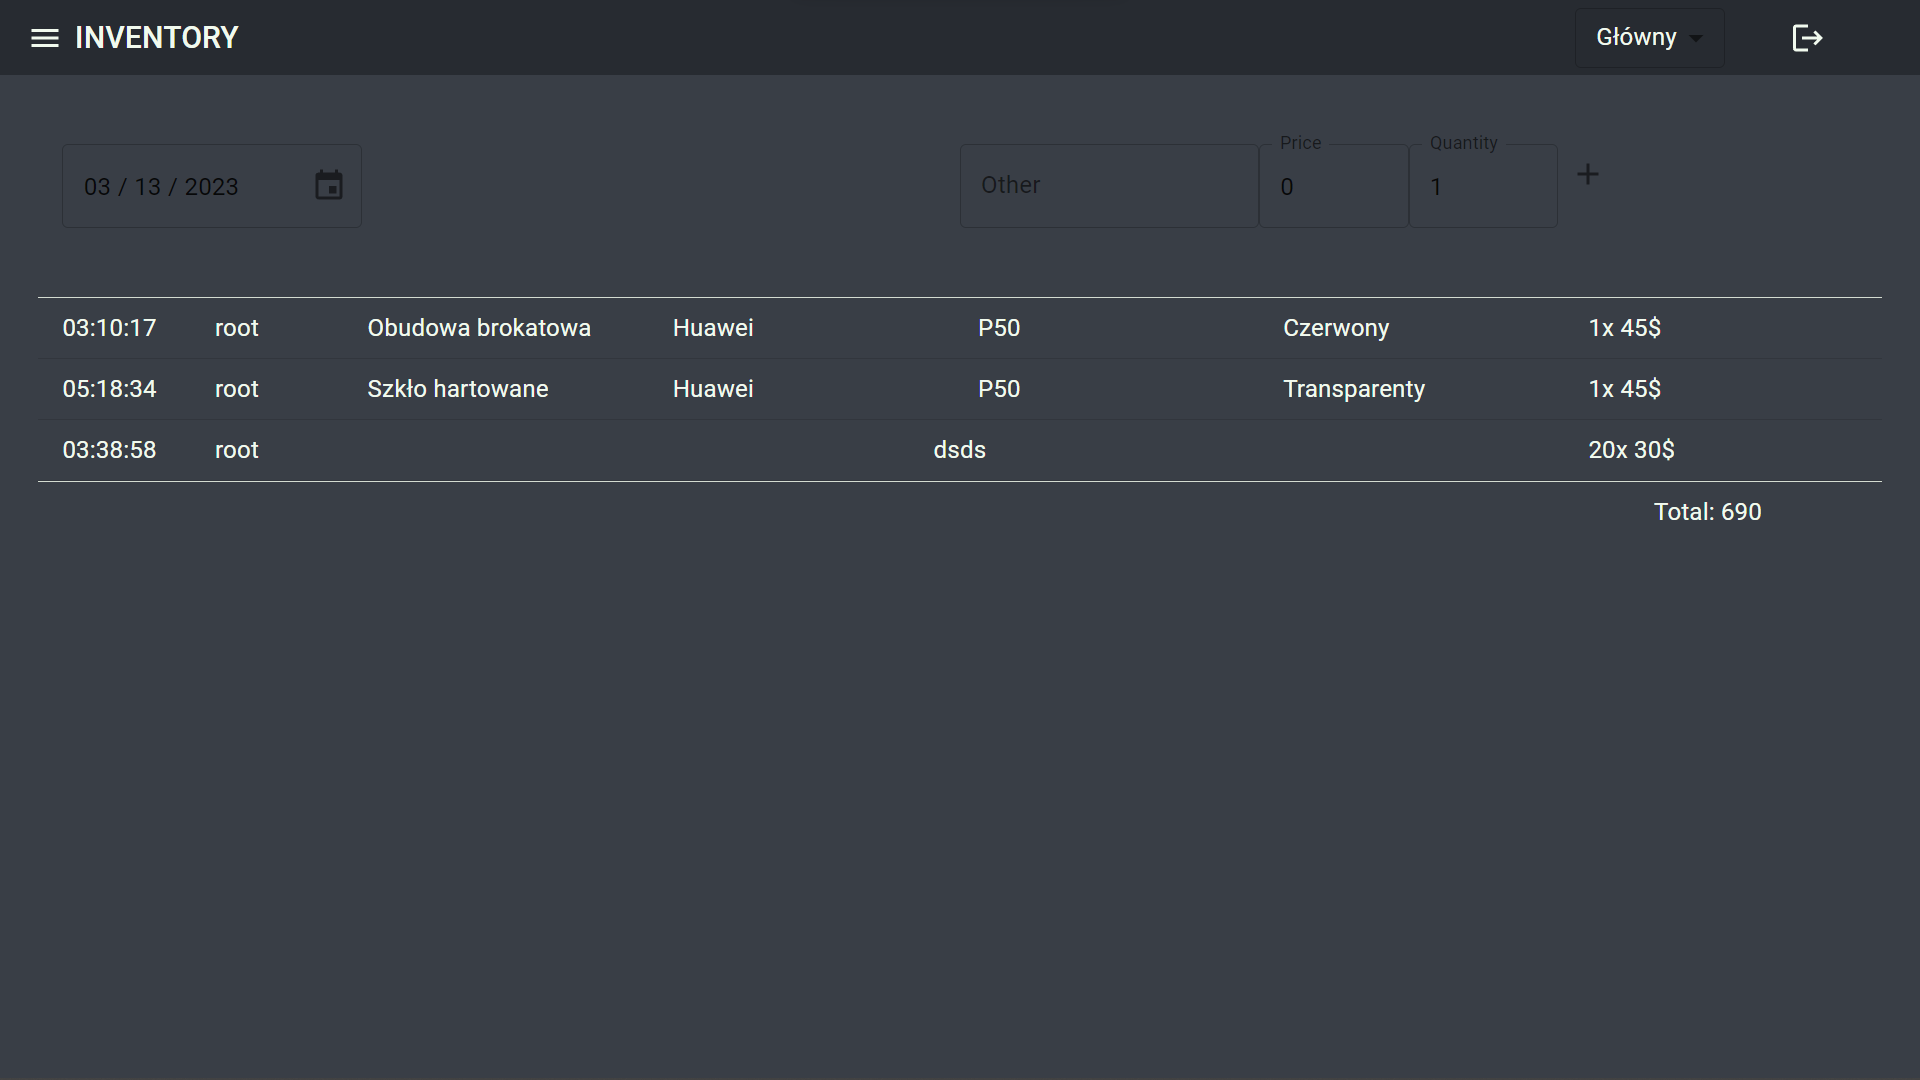Click the 03:10:17 timestamp
This screenshot has width=1920, height=1080.
109,328
